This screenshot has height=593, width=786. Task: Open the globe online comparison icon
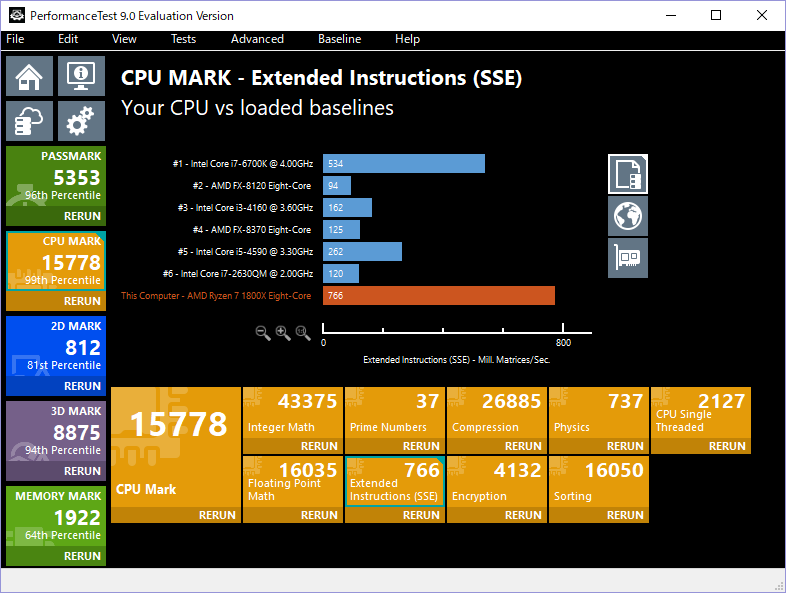[x=628, y=216]
